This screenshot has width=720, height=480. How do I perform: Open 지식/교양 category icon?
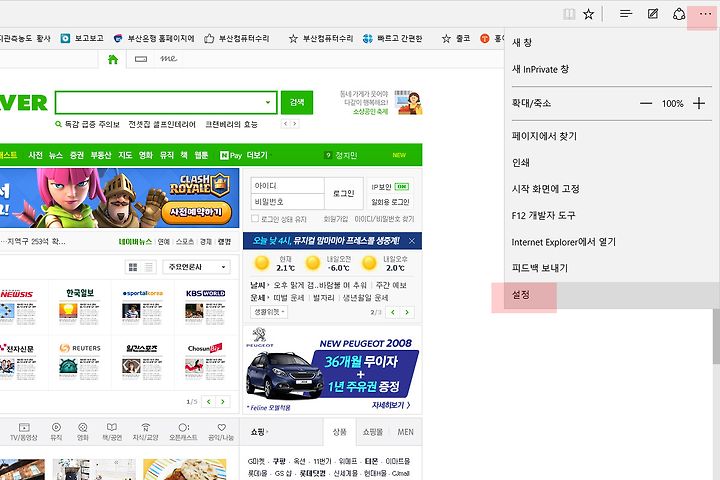145,432
